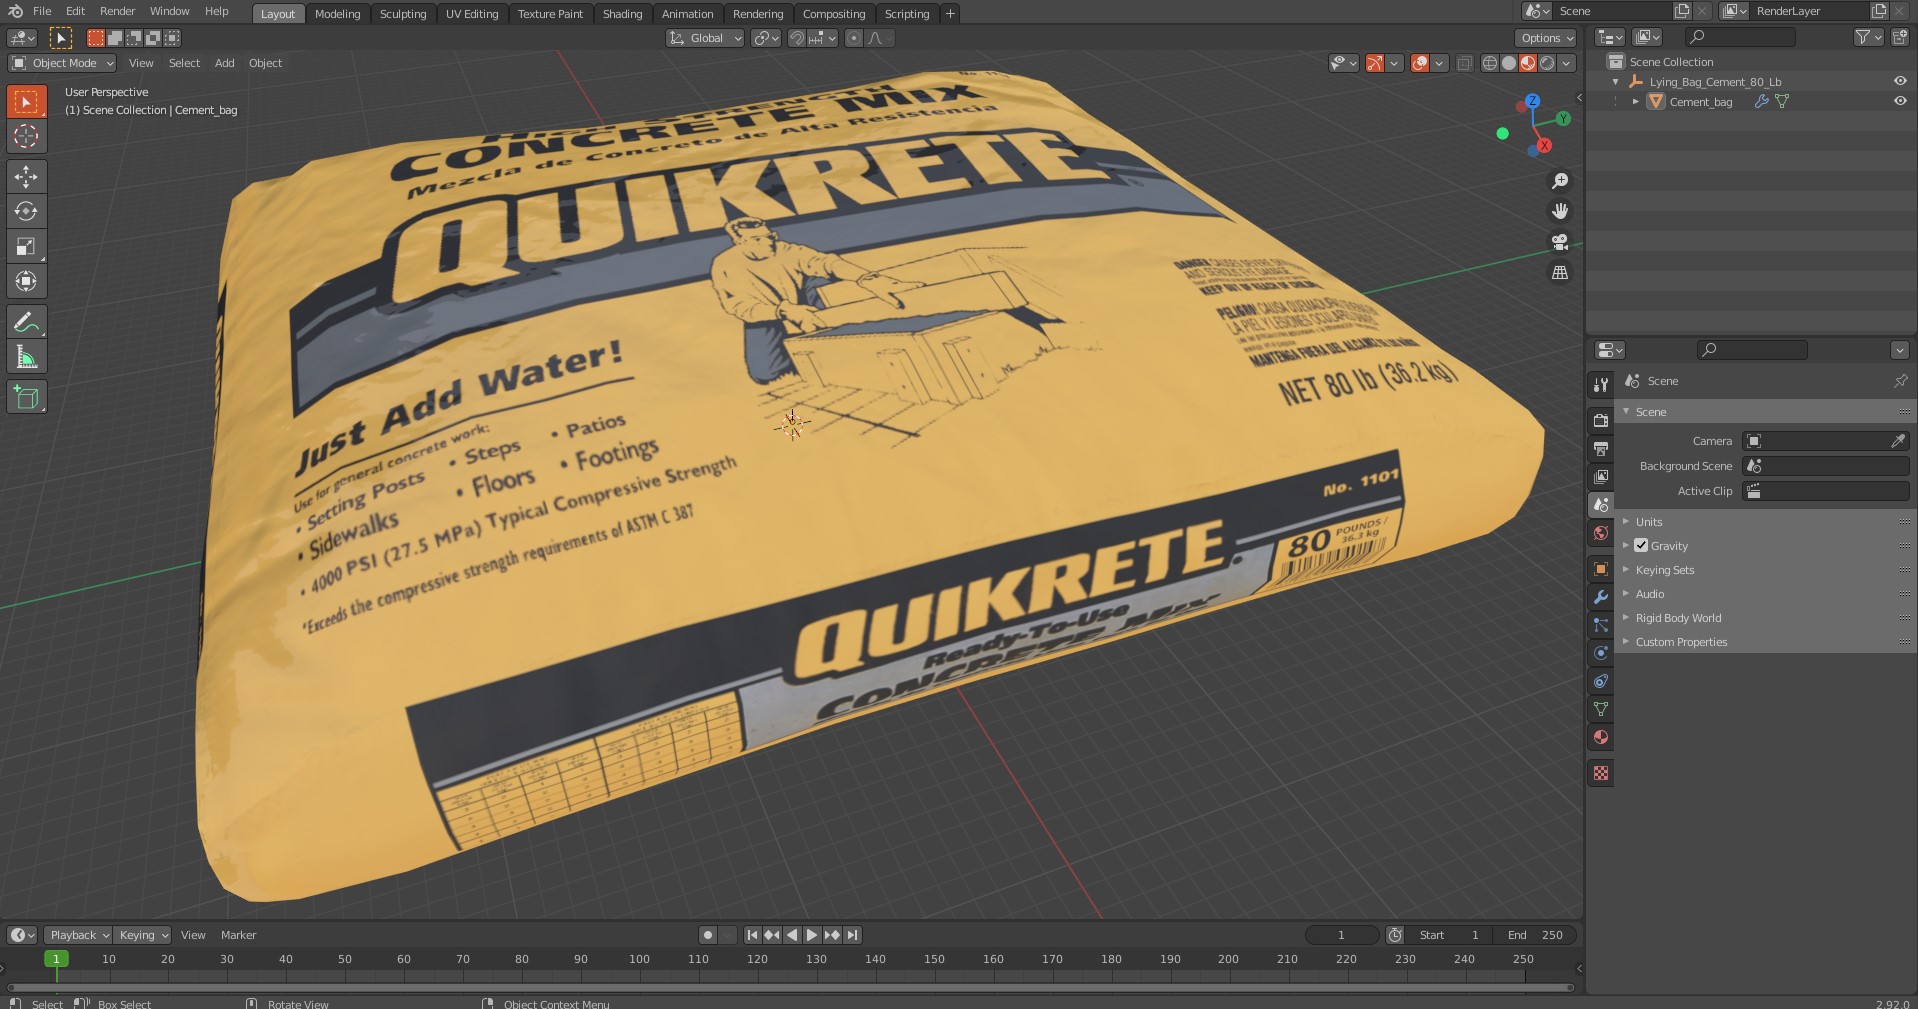Switch perspective/orthographic grid icon

1560,272
